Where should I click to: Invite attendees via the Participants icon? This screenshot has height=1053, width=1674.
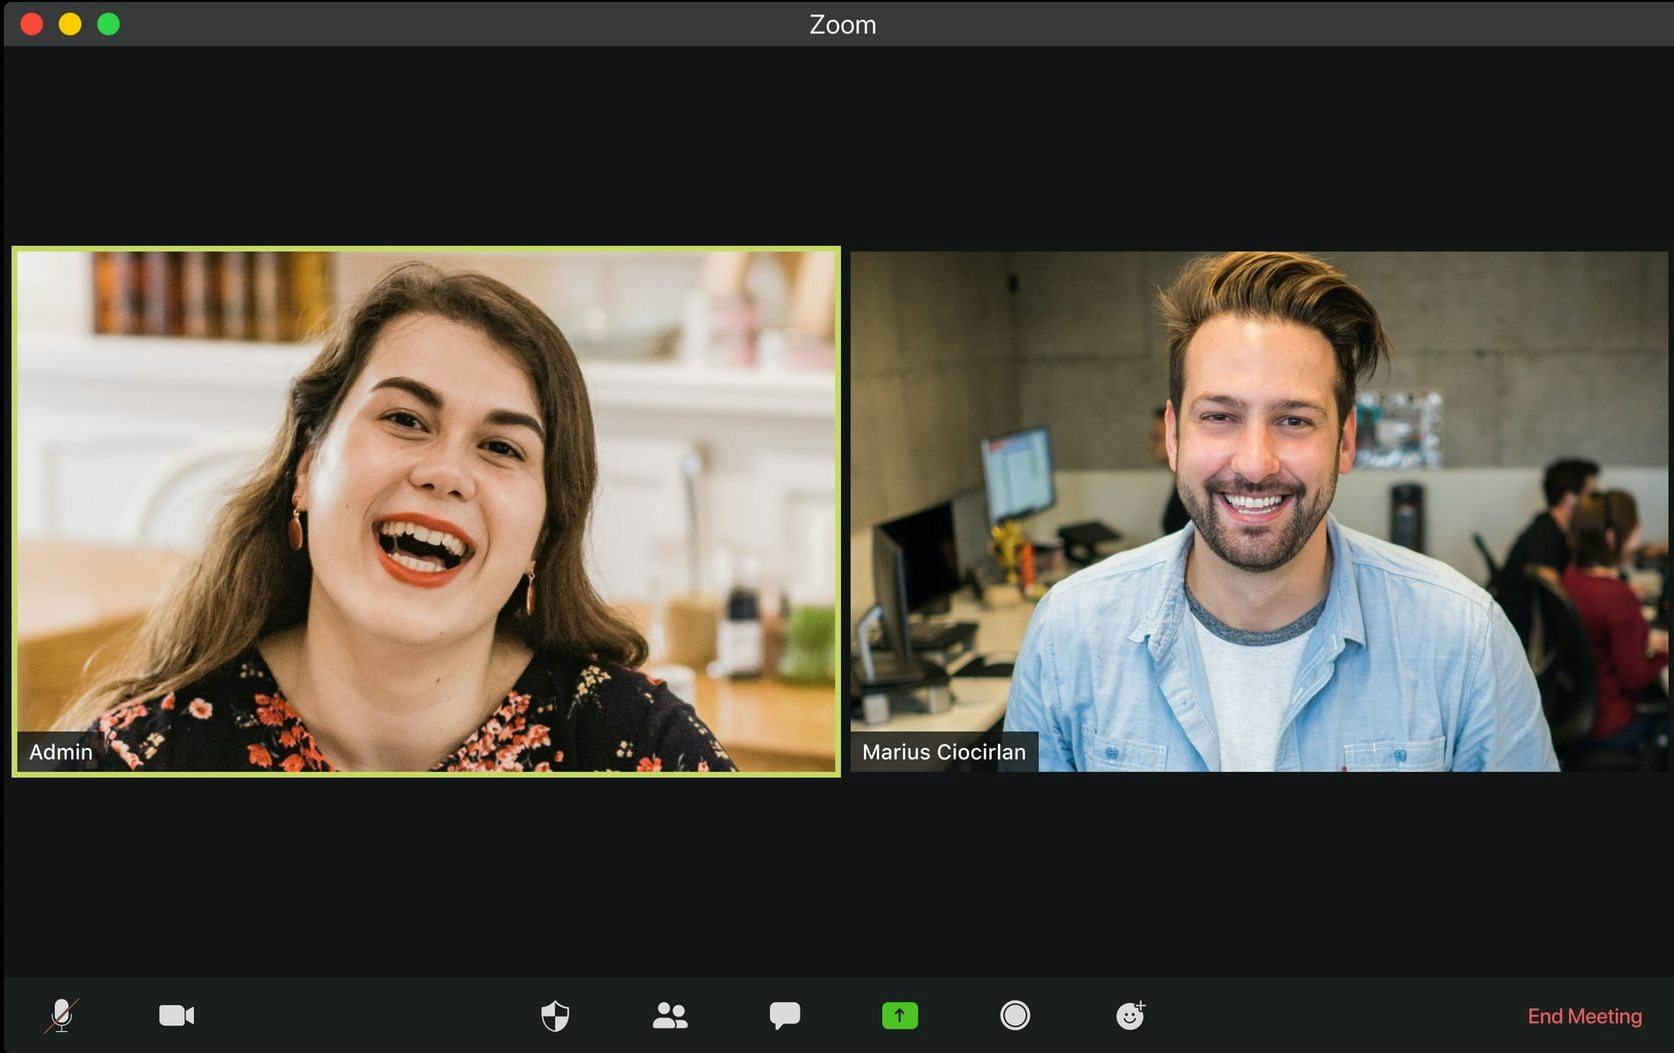pyautogui.click(x=670, y=1015)
